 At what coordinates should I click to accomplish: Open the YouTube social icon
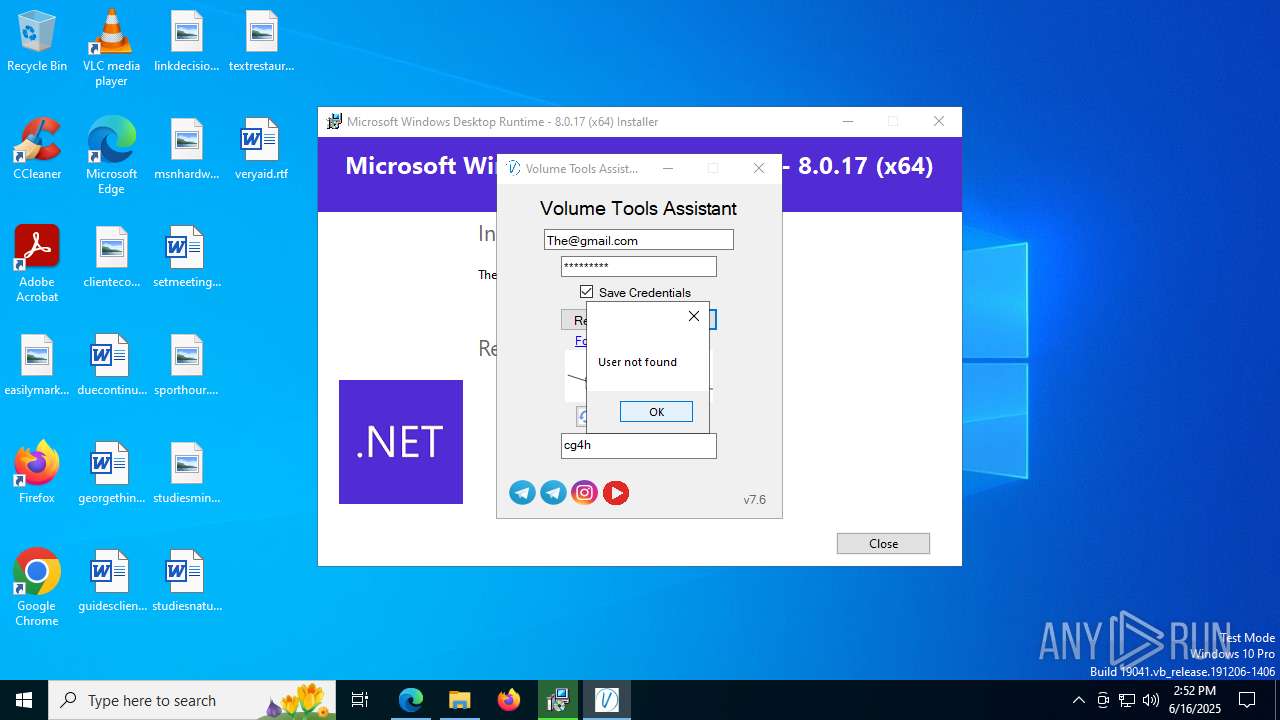point(616,492)
